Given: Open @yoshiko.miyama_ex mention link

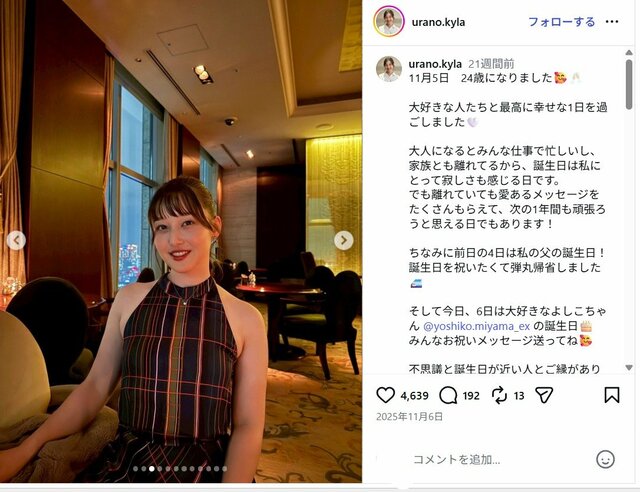Looking at the screenshot, I should tap(477, 326).
